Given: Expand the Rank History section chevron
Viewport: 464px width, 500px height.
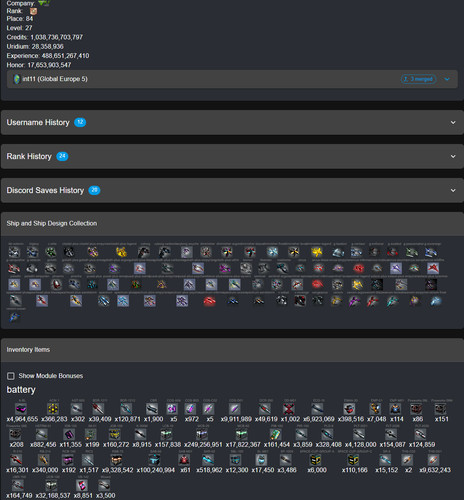Looking at the screenshot, I should (453, 156).
